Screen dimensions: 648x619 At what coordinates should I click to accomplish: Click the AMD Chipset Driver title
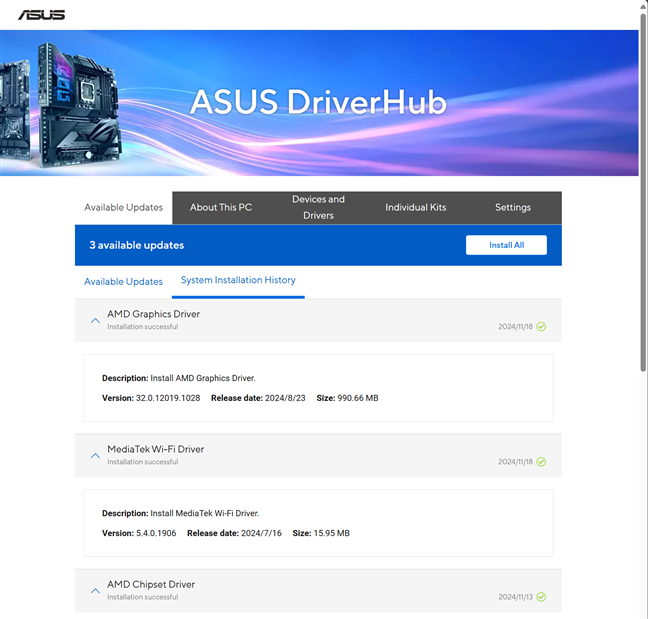(x=151, y=584)
